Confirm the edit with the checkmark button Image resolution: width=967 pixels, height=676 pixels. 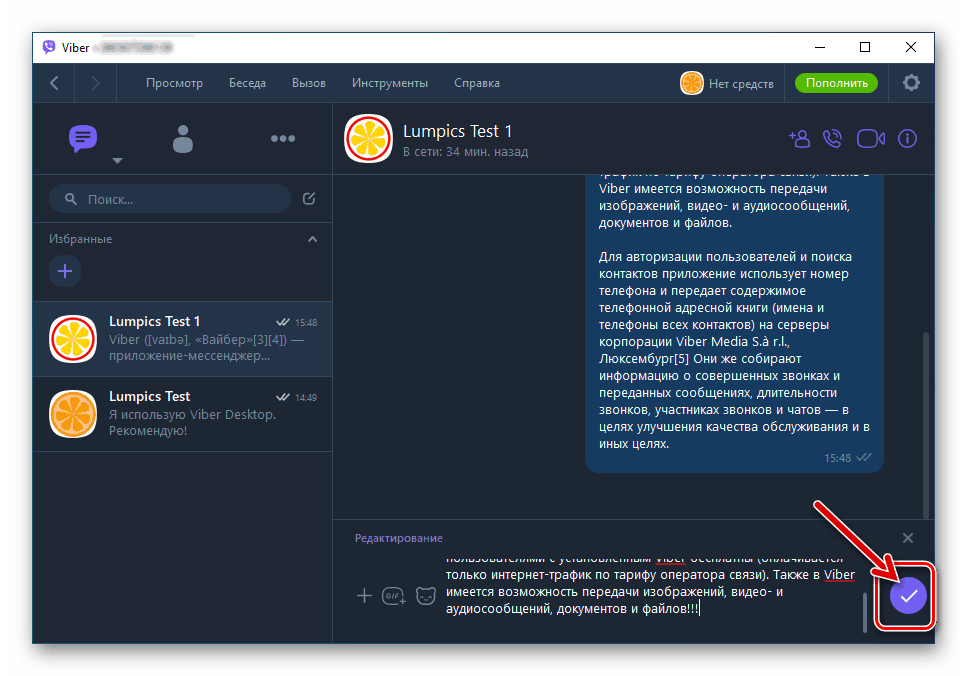[908, 596]
